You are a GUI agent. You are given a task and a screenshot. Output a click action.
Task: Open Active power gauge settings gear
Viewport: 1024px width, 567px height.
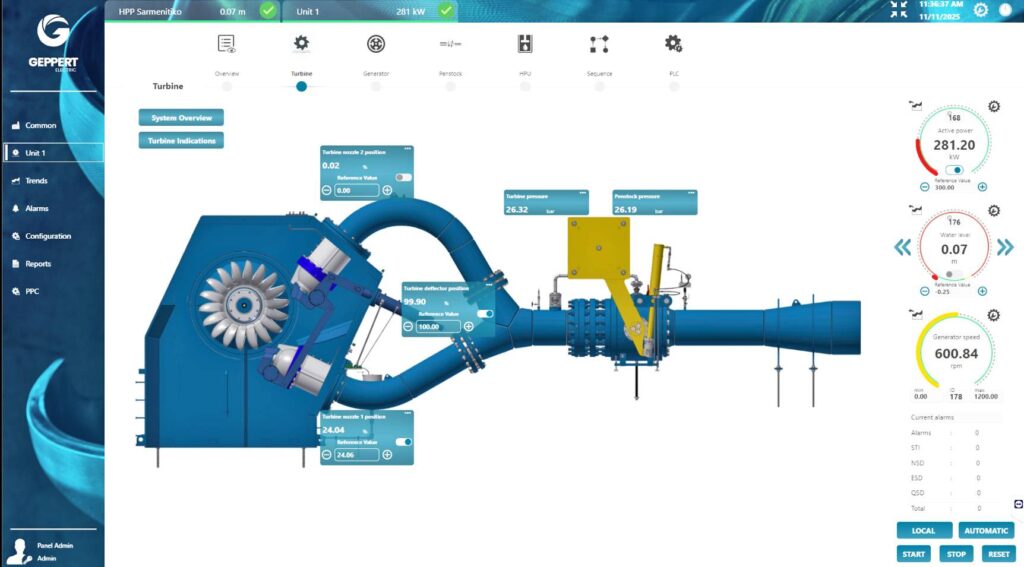click(993, 107)
